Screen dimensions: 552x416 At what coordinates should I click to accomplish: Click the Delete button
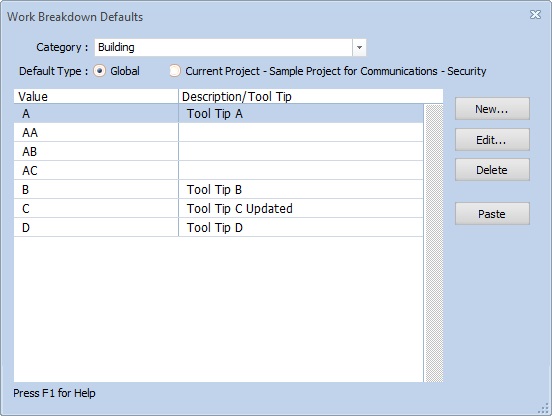coord(492,170)
